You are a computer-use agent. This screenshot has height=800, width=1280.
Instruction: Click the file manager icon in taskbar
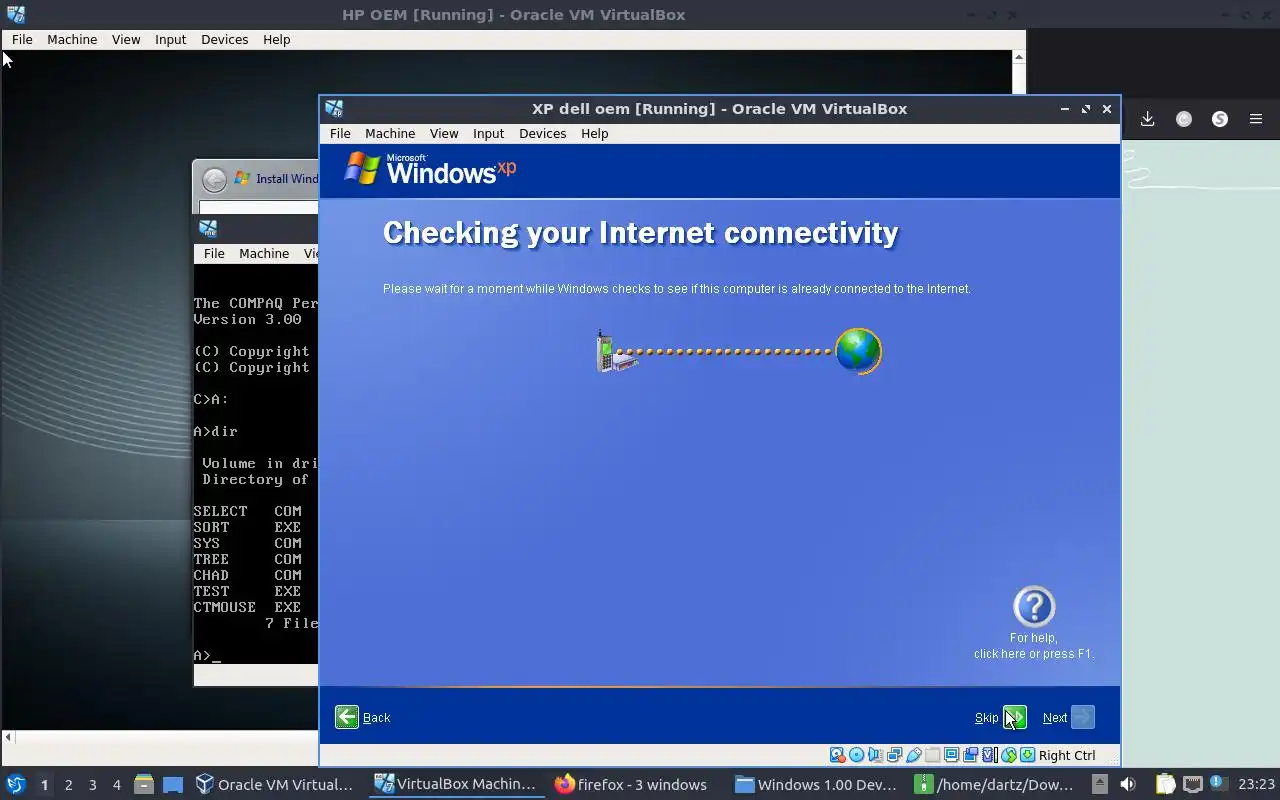(x=144, y=784)
